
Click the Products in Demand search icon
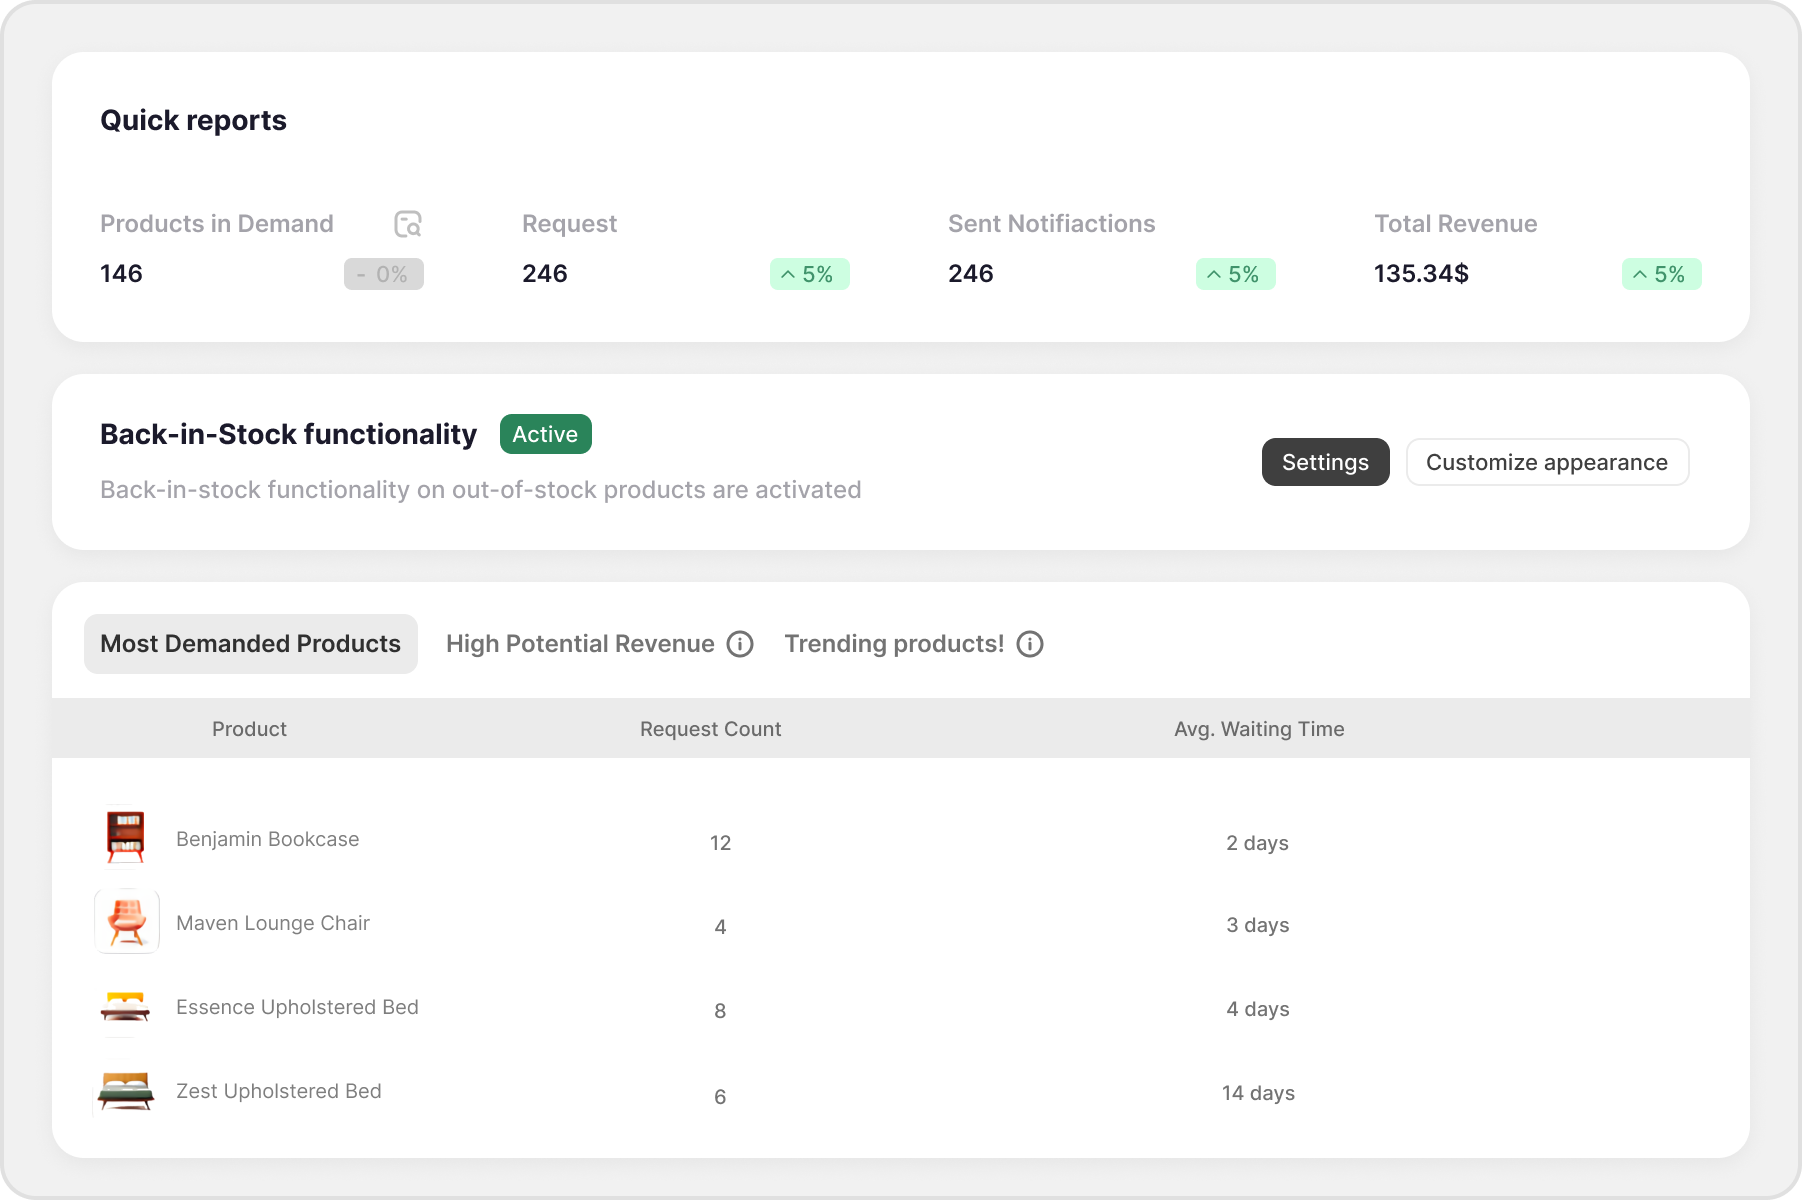point(408,224)
